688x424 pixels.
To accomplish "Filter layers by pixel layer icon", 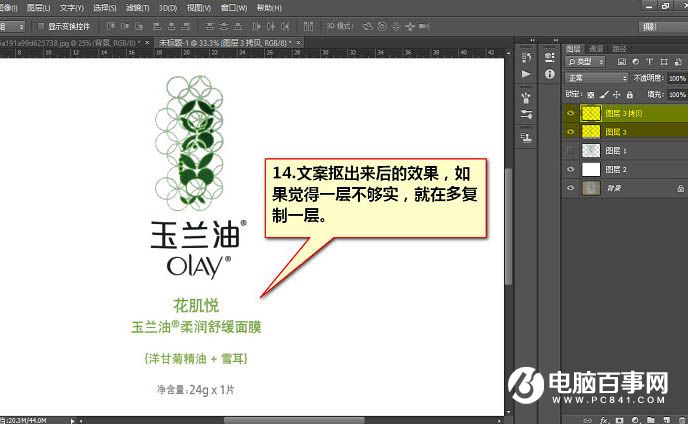I will point(622,61).
